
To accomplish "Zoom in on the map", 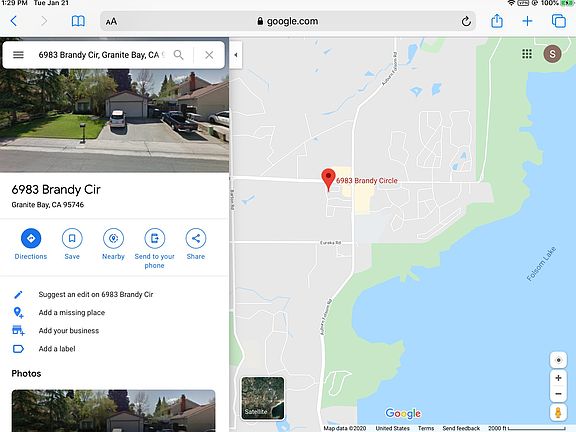I will pyautogui.click(x=558, y=378).
